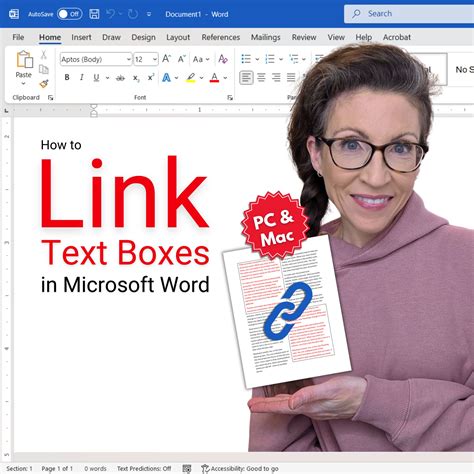The height and width of the screenshot is (474, 474).
Task: Click the 0 words count
Action: click(95, 468)
